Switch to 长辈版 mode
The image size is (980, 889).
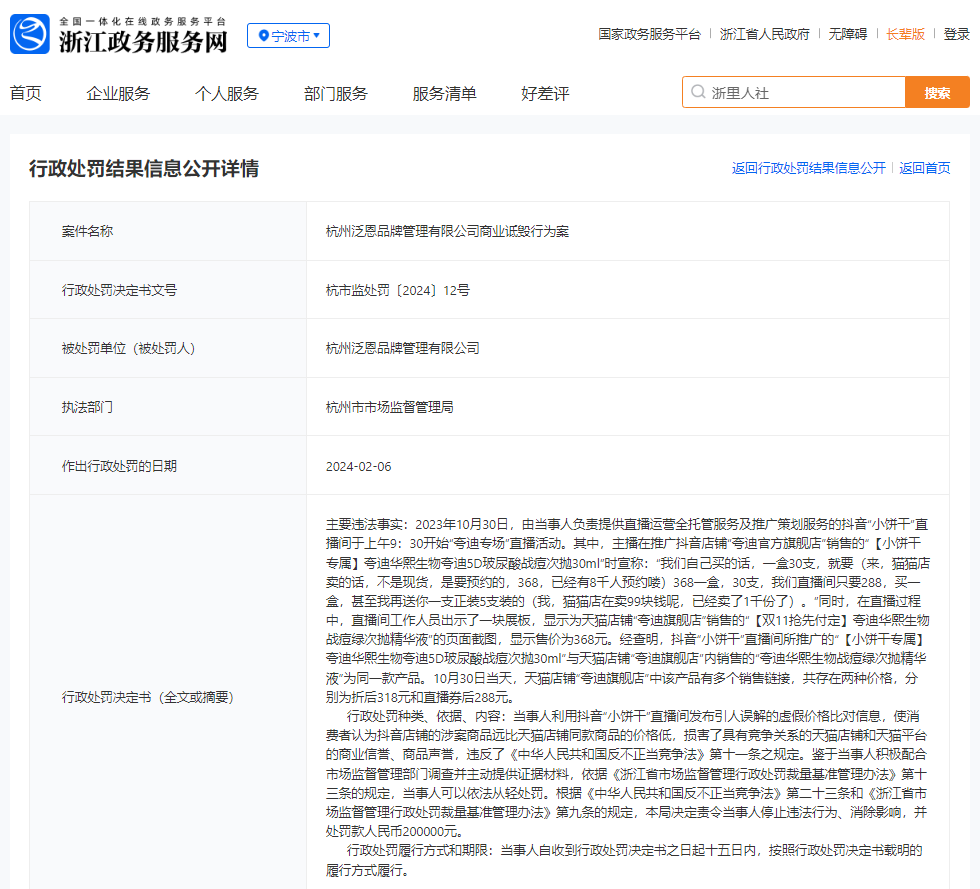tap(905, 34)
